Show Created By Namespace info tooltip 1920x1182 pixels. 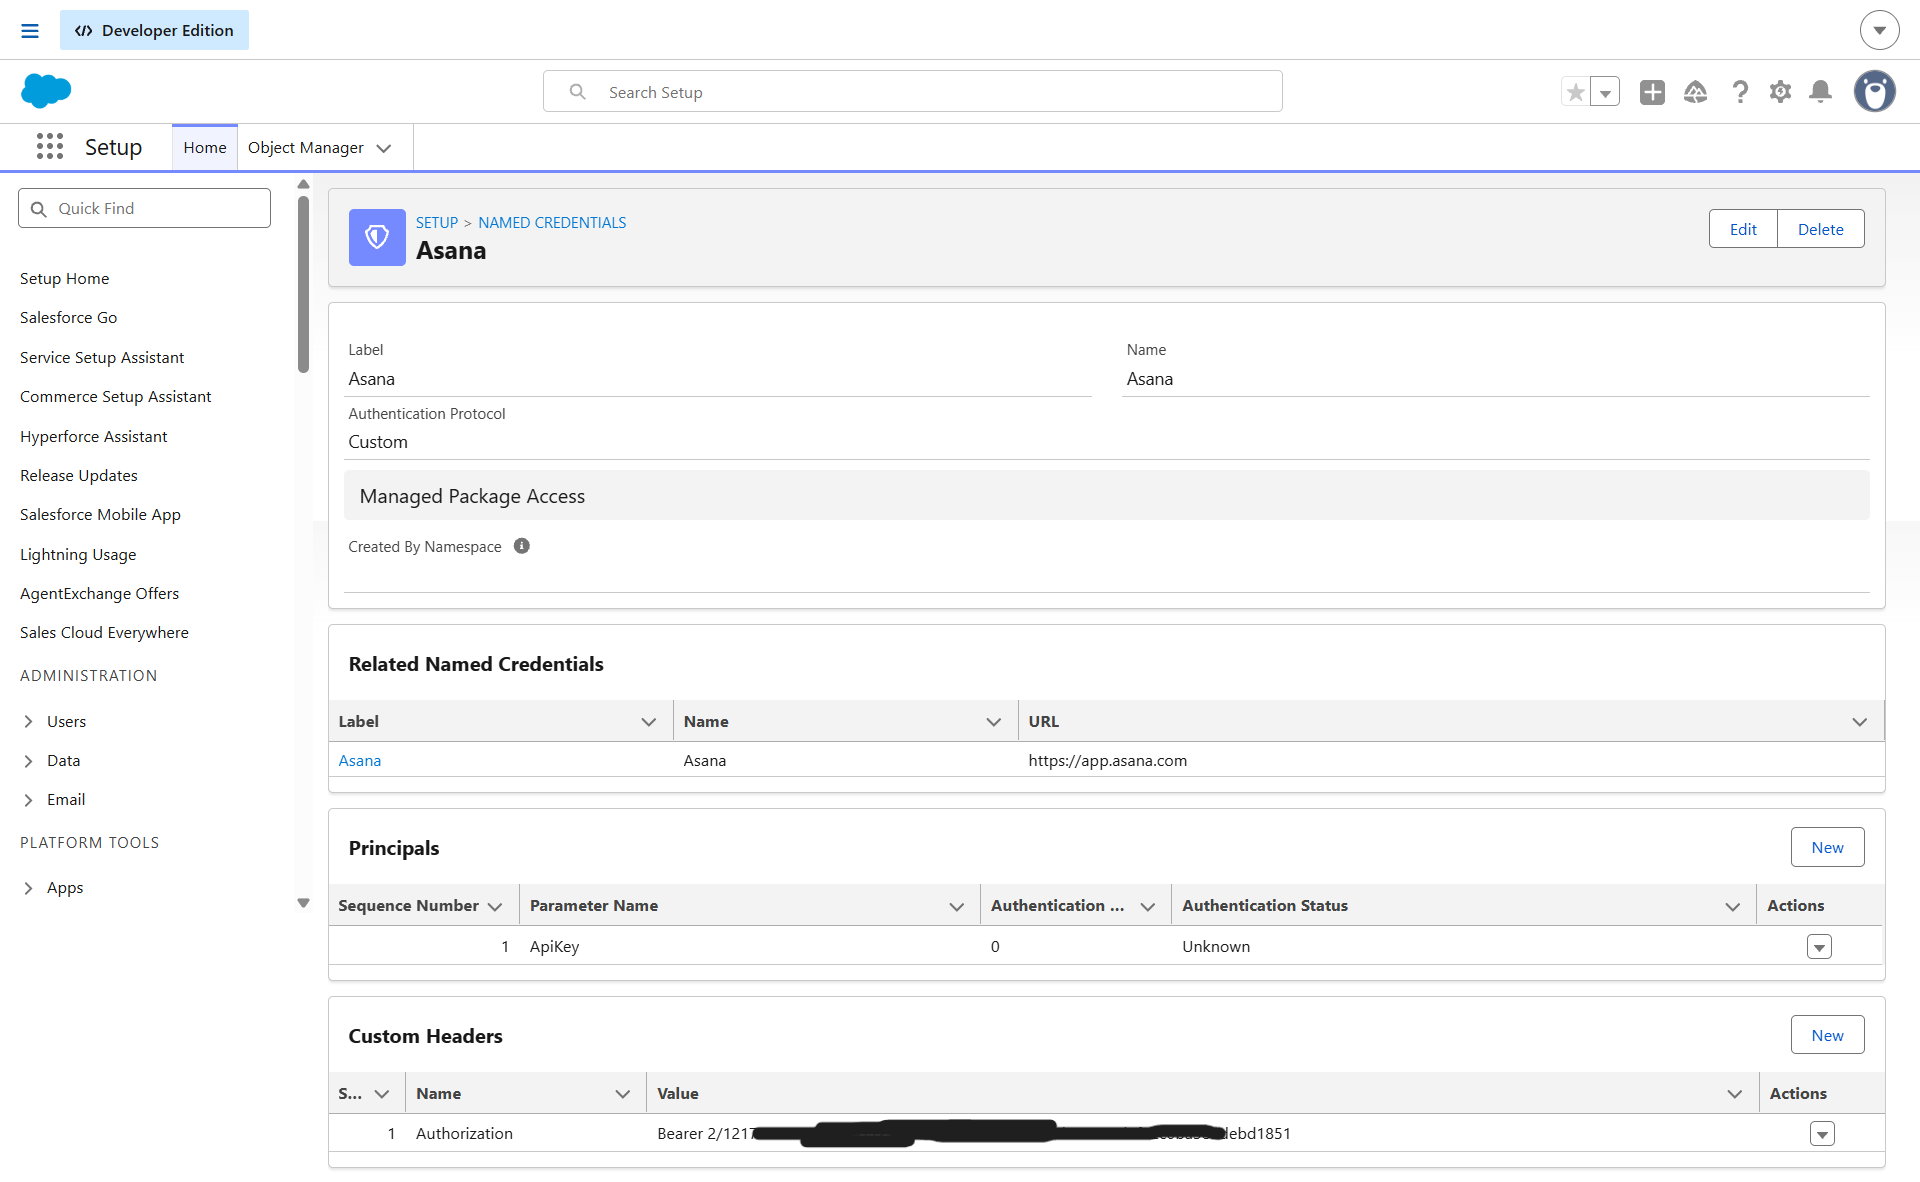(x=522, y=546)
